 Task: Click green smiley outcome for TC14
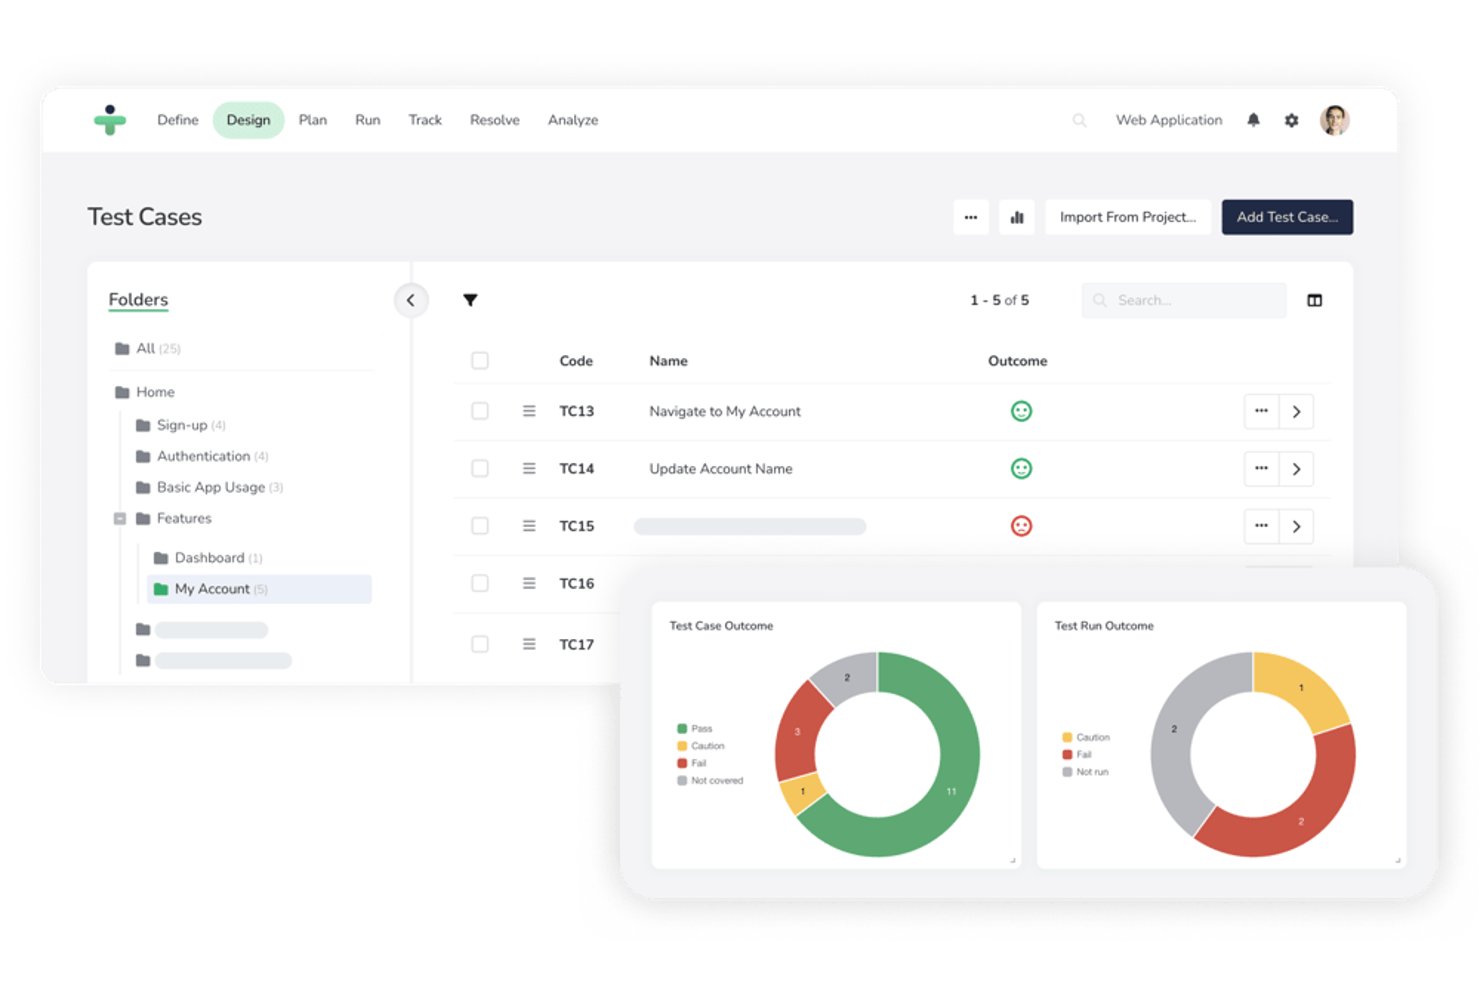[1021, 468]
